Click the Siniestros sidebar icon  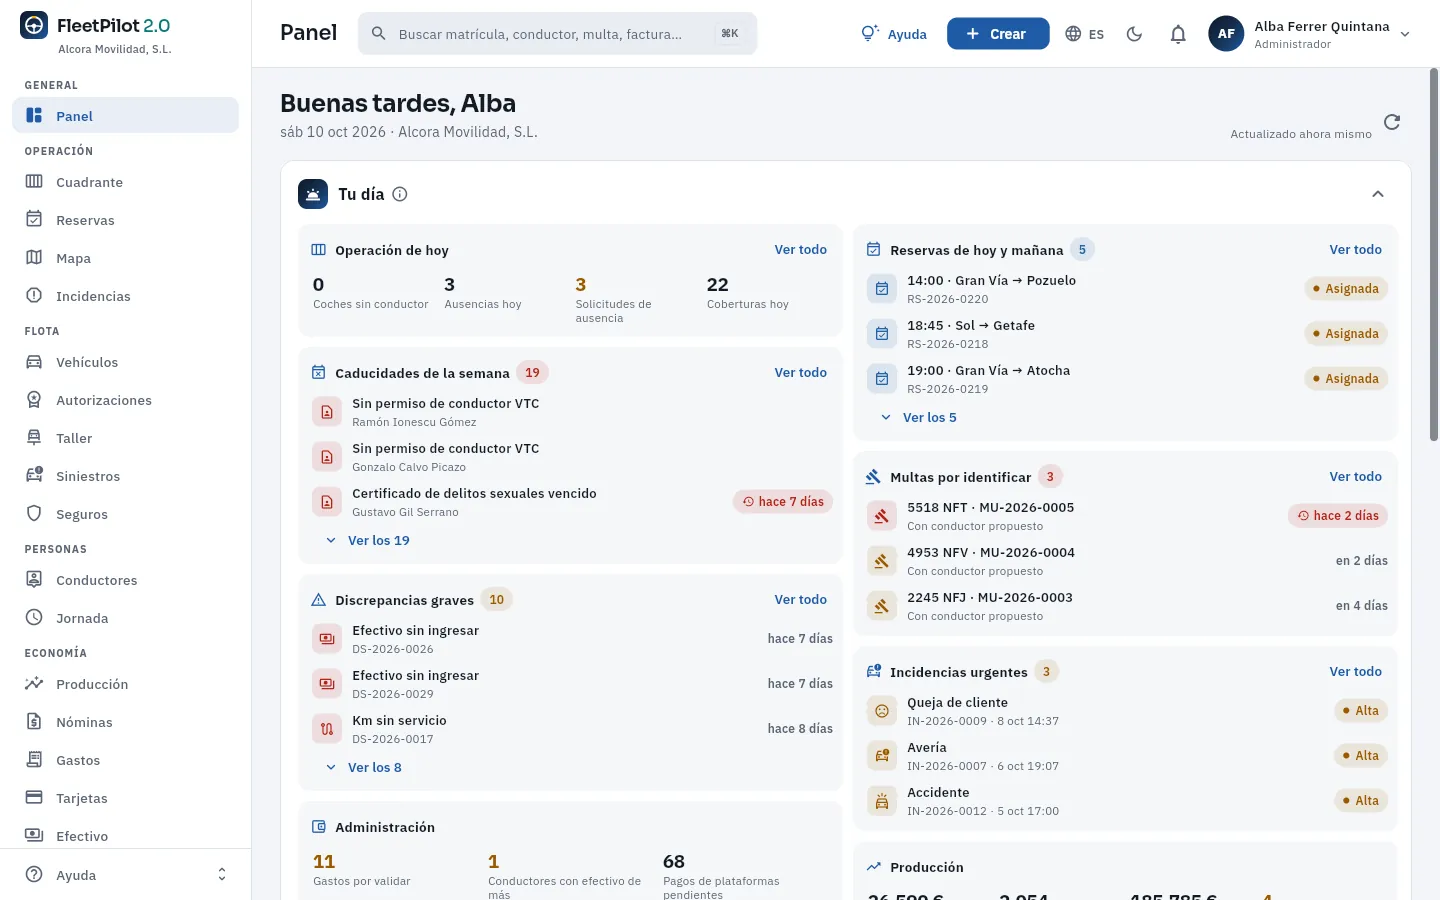click(x=34, y=476)
